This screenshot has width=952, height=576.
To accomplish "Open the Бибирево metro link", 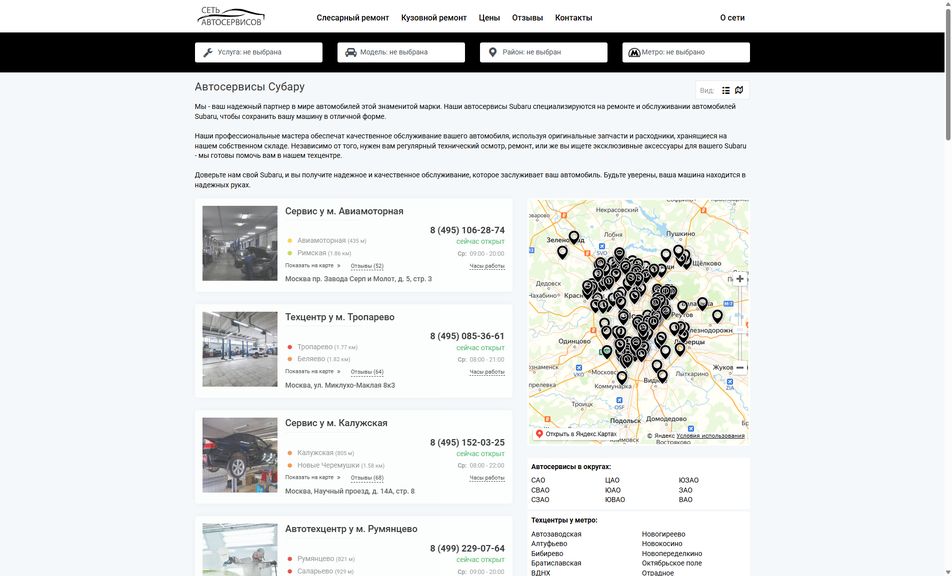I will coord(547,554).
